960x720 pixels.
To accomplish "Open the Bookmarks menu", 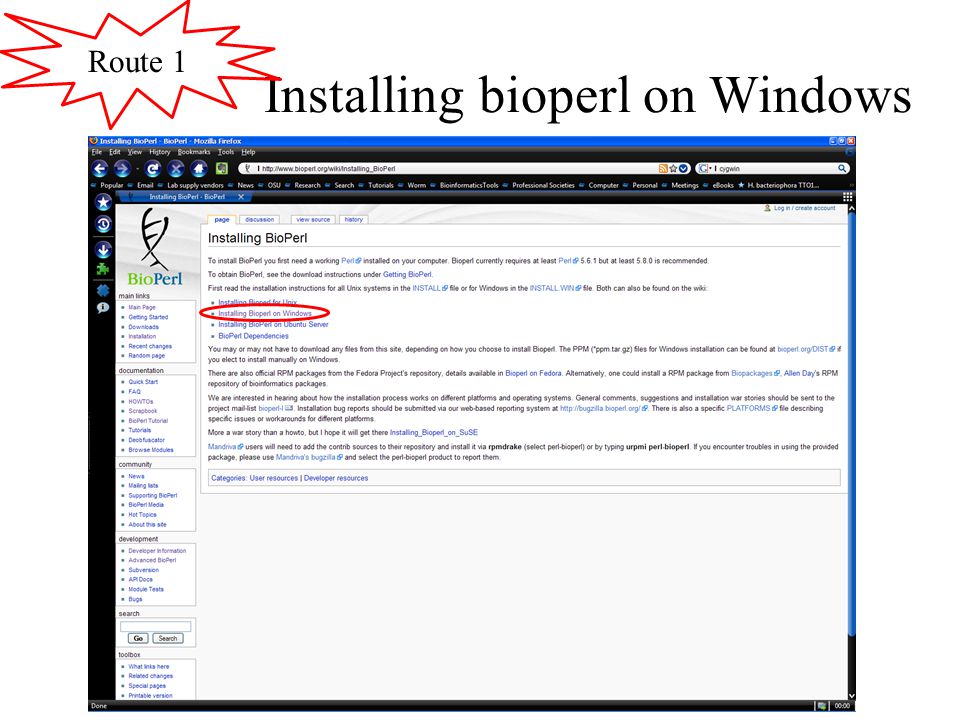I will pos(193,152).
